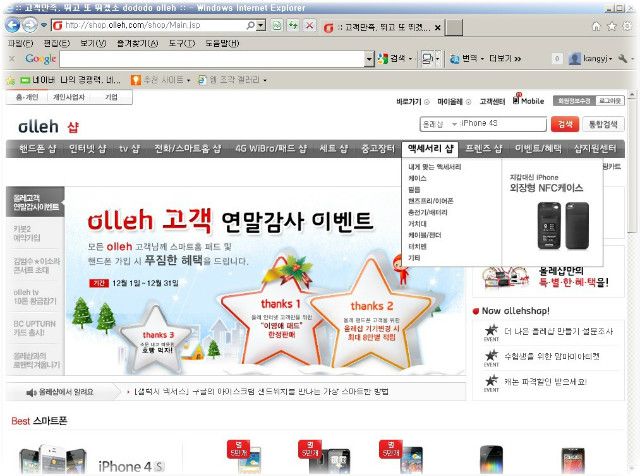Click the 통합검색 button
Screen dimensions: 640x476
coord(603,124)
